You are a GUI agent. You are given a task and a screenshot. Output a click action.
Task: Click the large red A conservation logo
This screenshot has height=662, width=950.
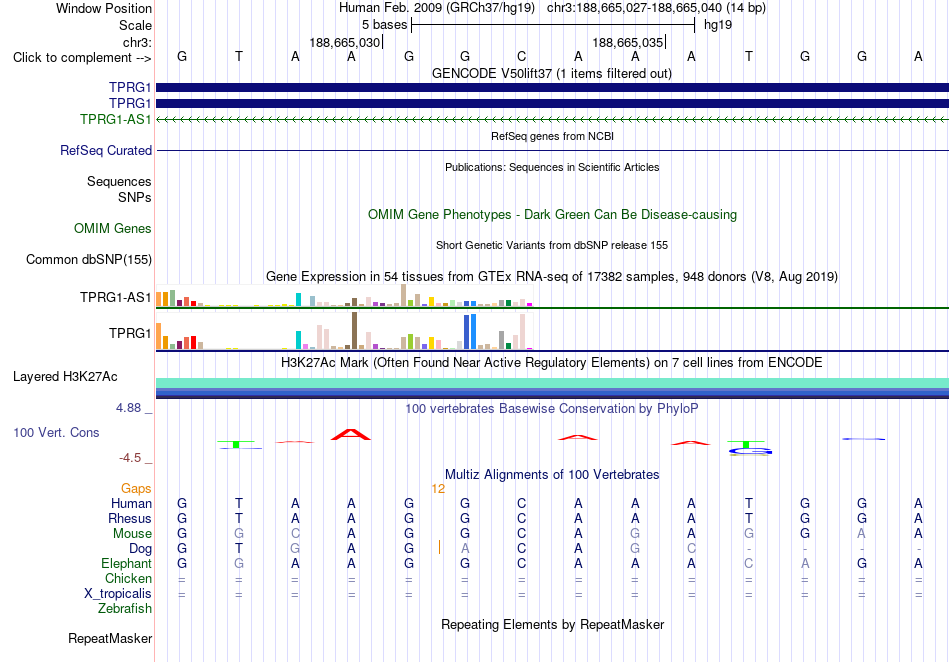point(351,434)
